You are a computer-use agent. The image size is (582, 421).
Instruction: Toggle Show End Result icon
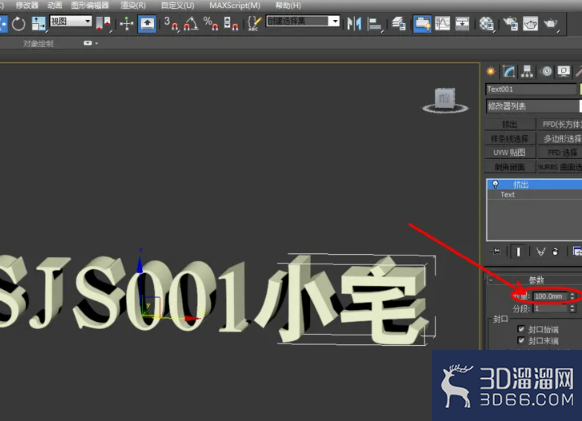518,252
